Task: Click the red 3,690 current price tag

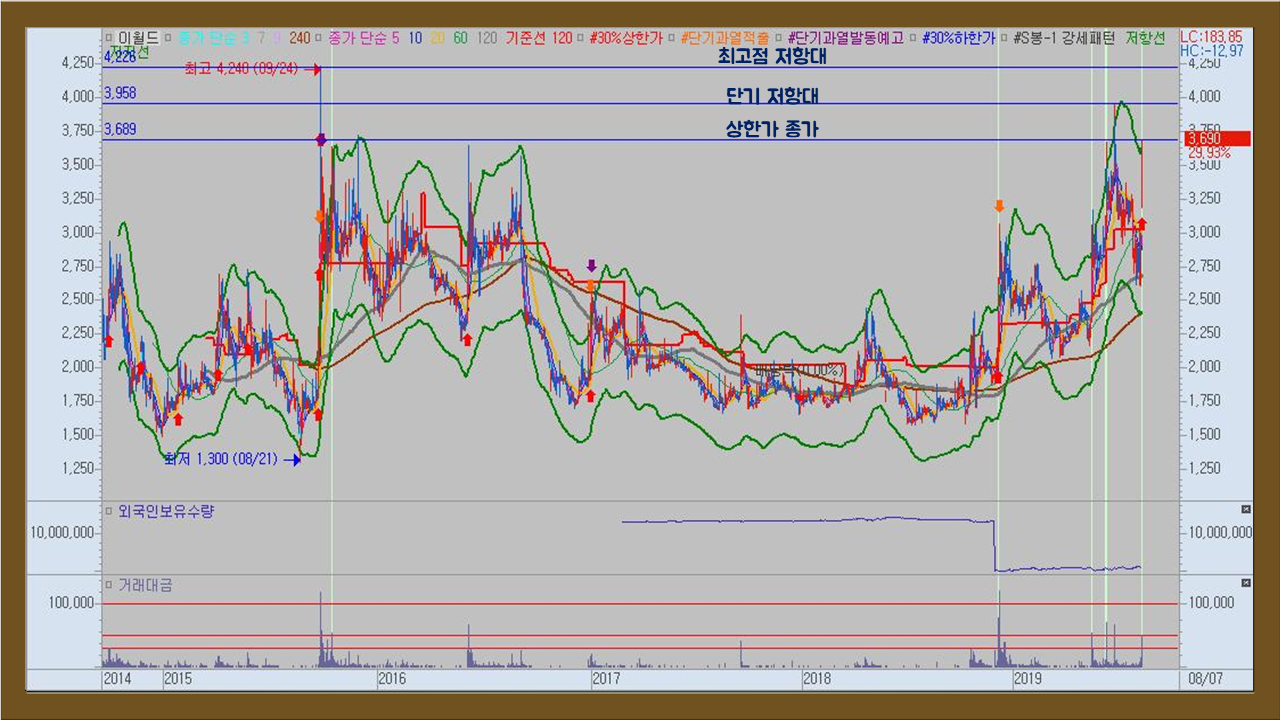Action: (x=1217, y=138)
